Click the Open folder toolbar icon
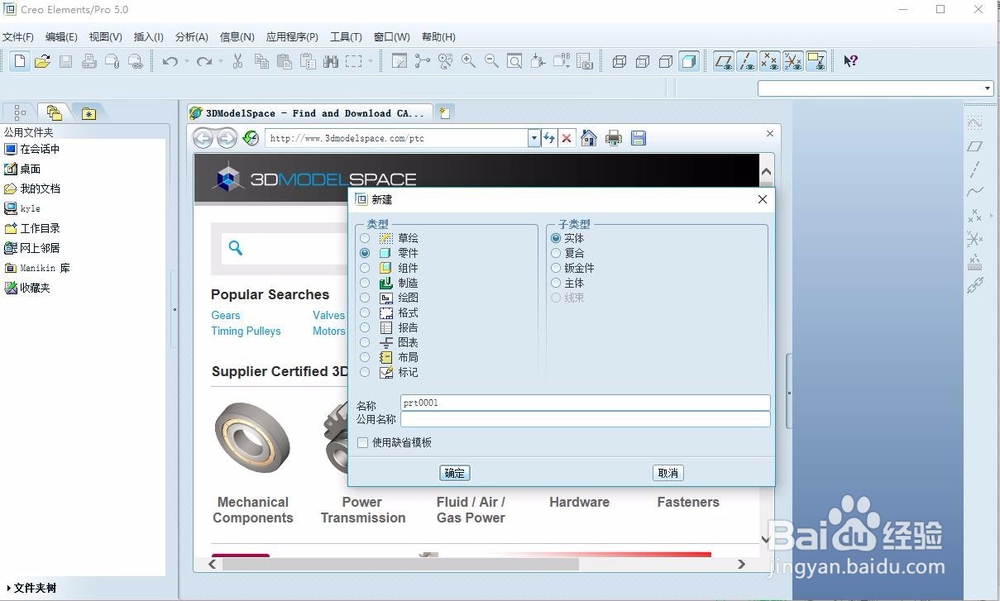 click(43, 61)
